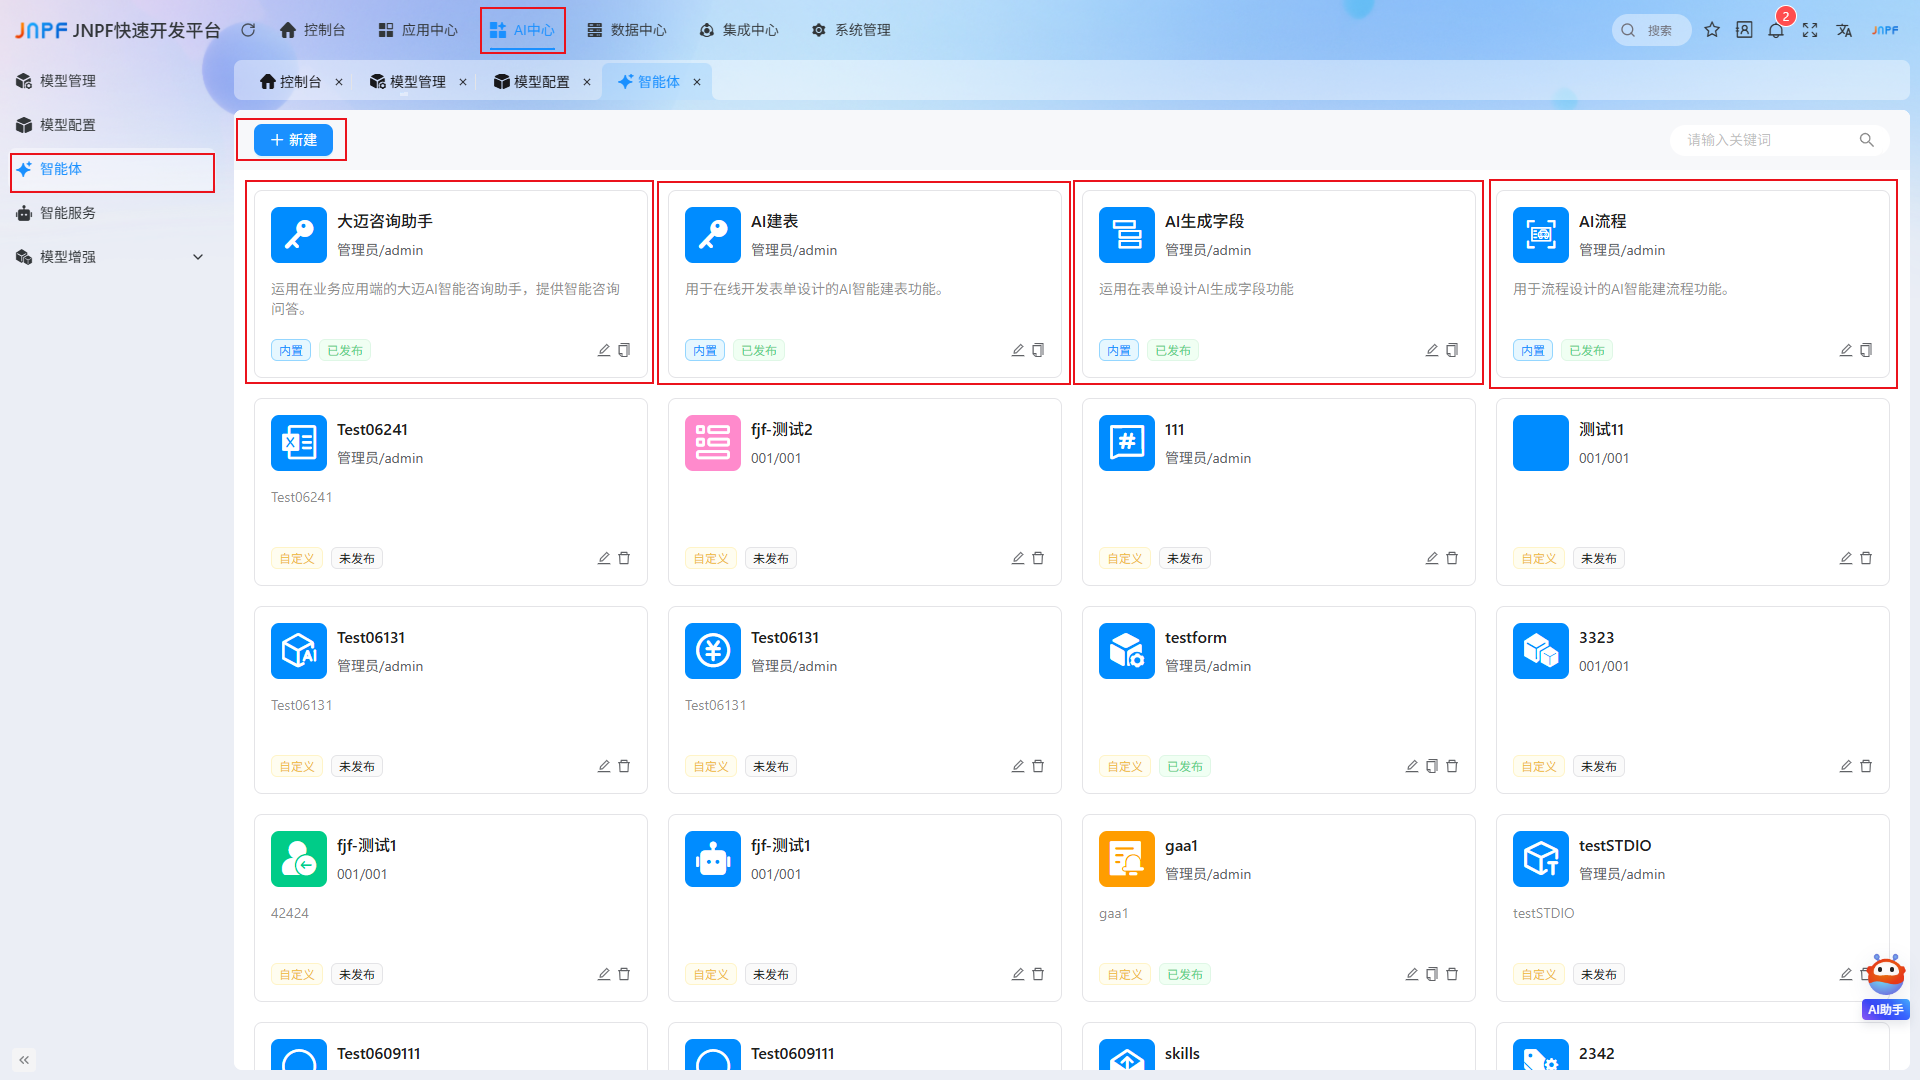Open 集成中心 in the top navigation
1920x1080 pixels.
click(x=739, y=30)
